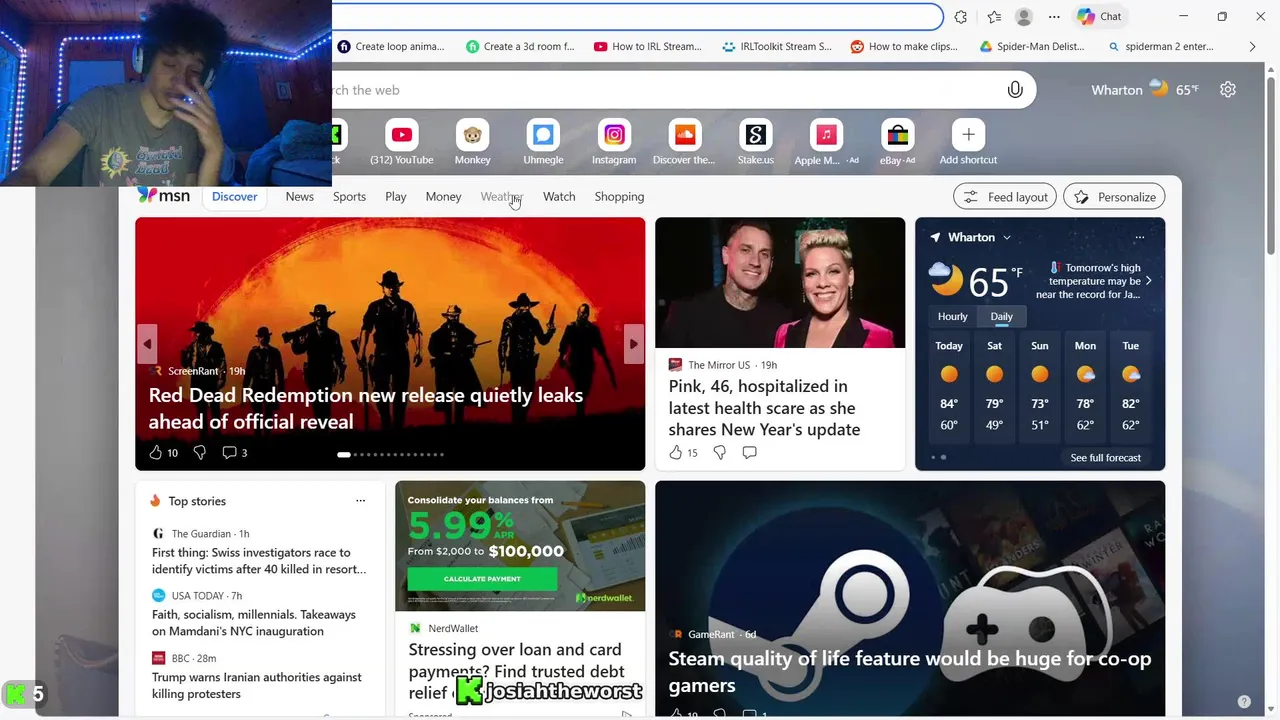Viewport: 1280px width, 720px height.
Task: Open the Discover the... SoundCloud shortcut
Action: [x=684, y=143]
